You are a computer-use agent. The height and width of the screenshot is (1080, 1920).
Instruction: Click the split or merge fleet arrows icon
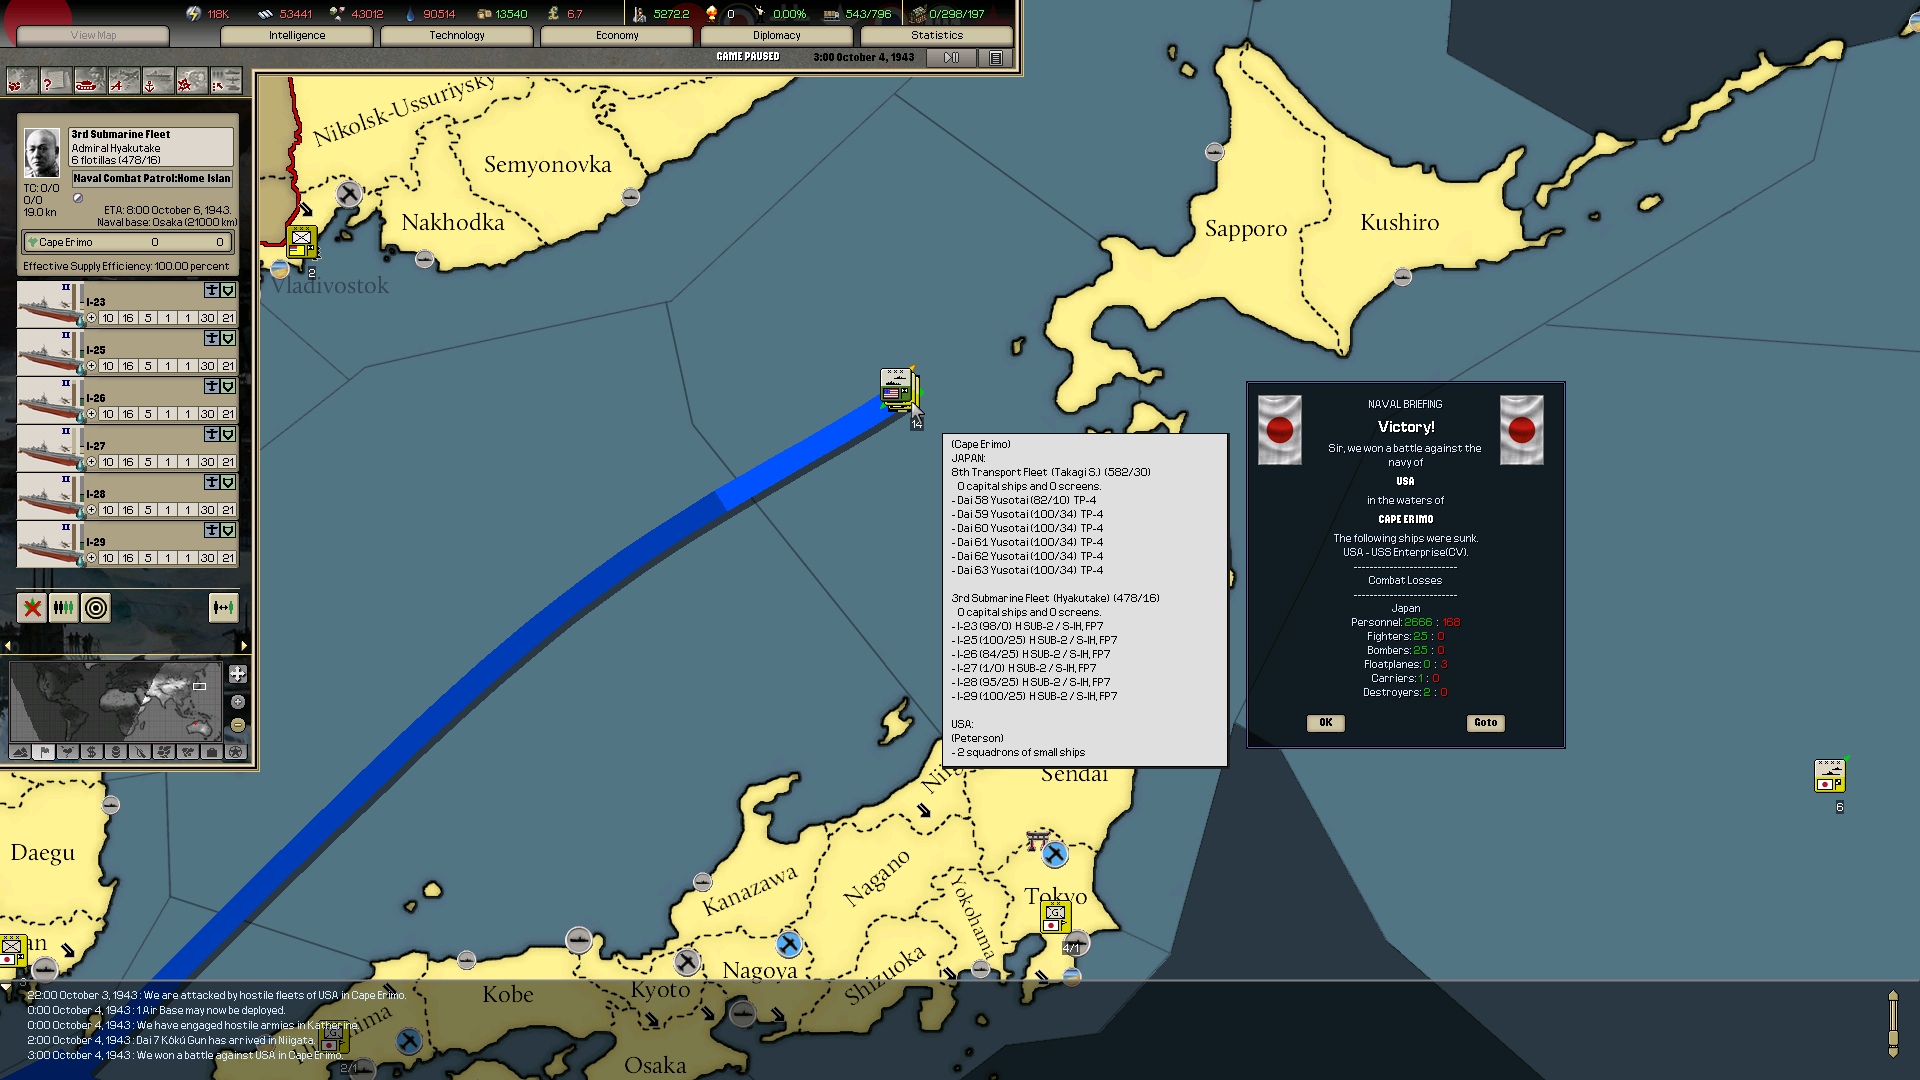coord(223,607)
